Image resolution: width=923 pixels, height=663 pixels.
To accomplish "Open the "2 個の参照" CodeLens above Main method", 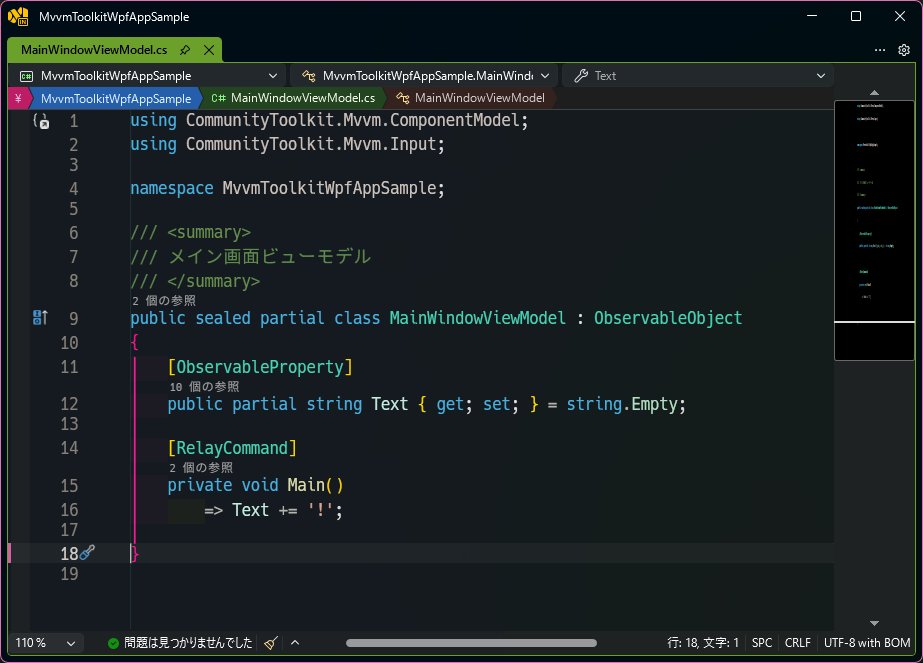I will click(x=201, y=468).
